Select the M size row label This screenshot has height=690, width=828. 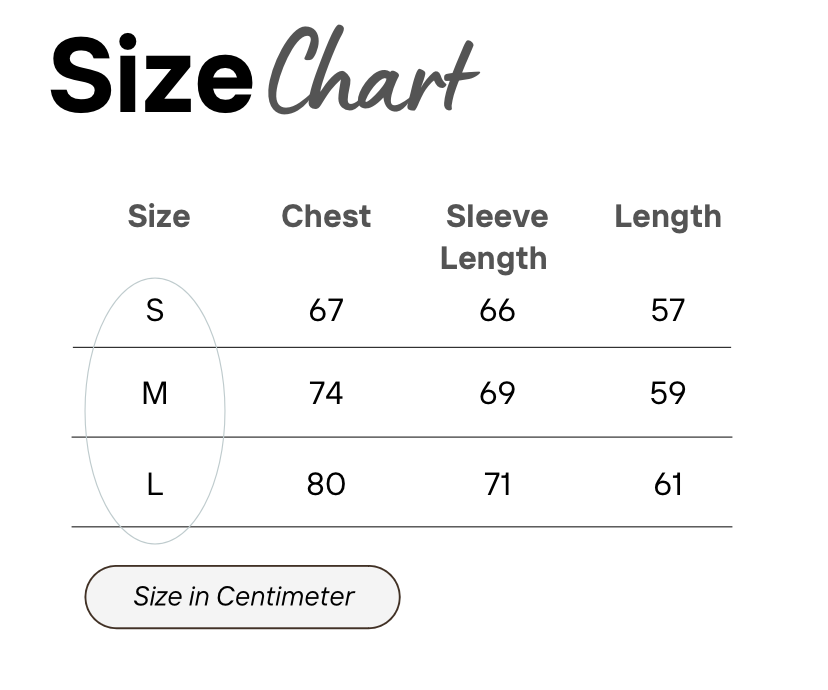click(155, 393)
